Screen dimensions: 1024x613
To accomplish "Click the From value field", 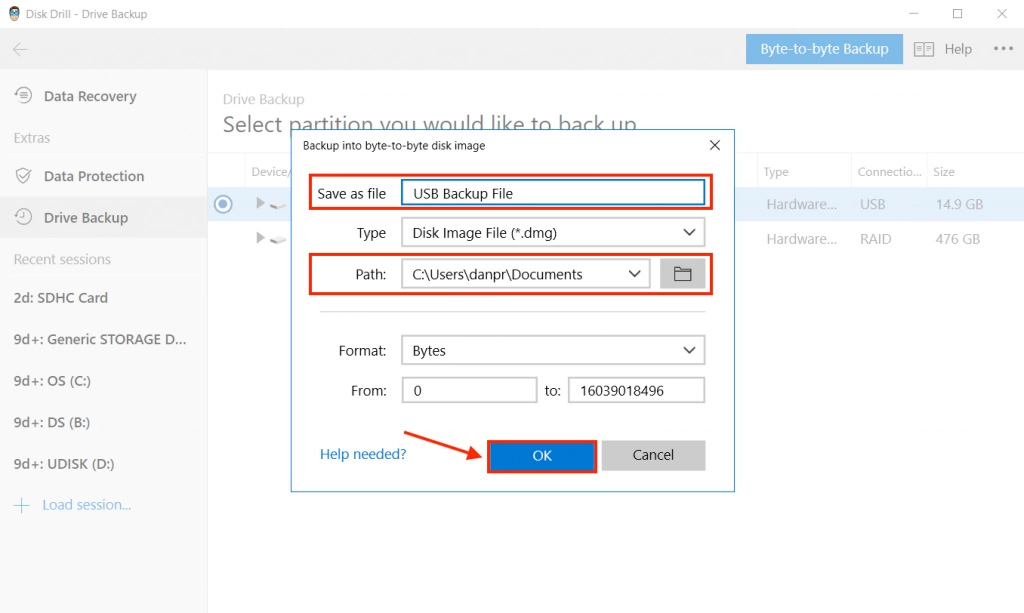I will 469,390.
